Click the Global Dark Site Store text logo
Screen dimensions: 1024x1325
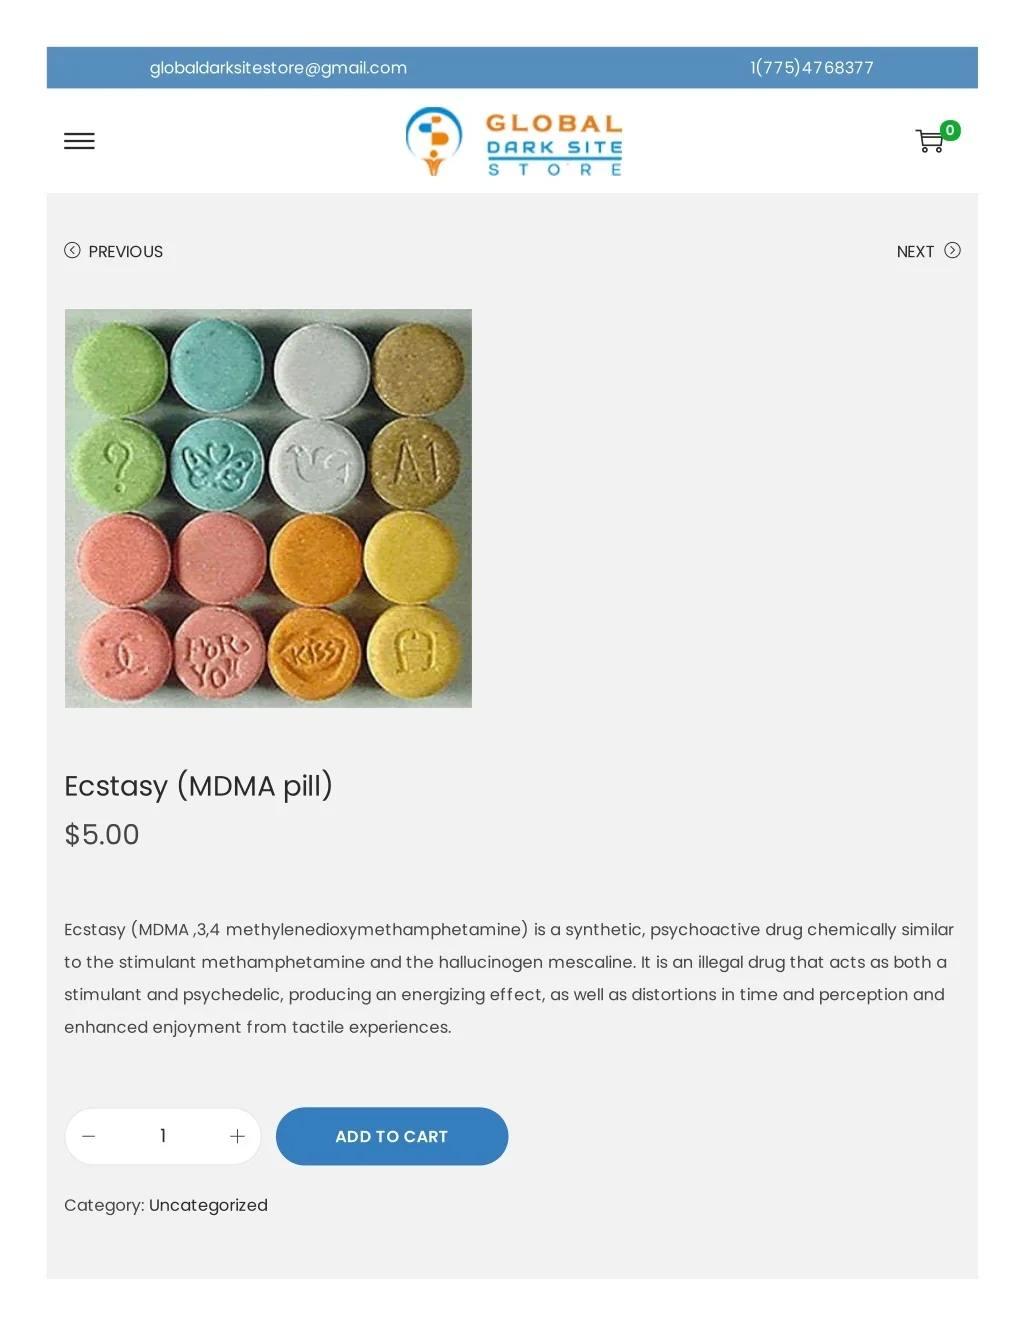pyautogui.click(x=554, y=145)
